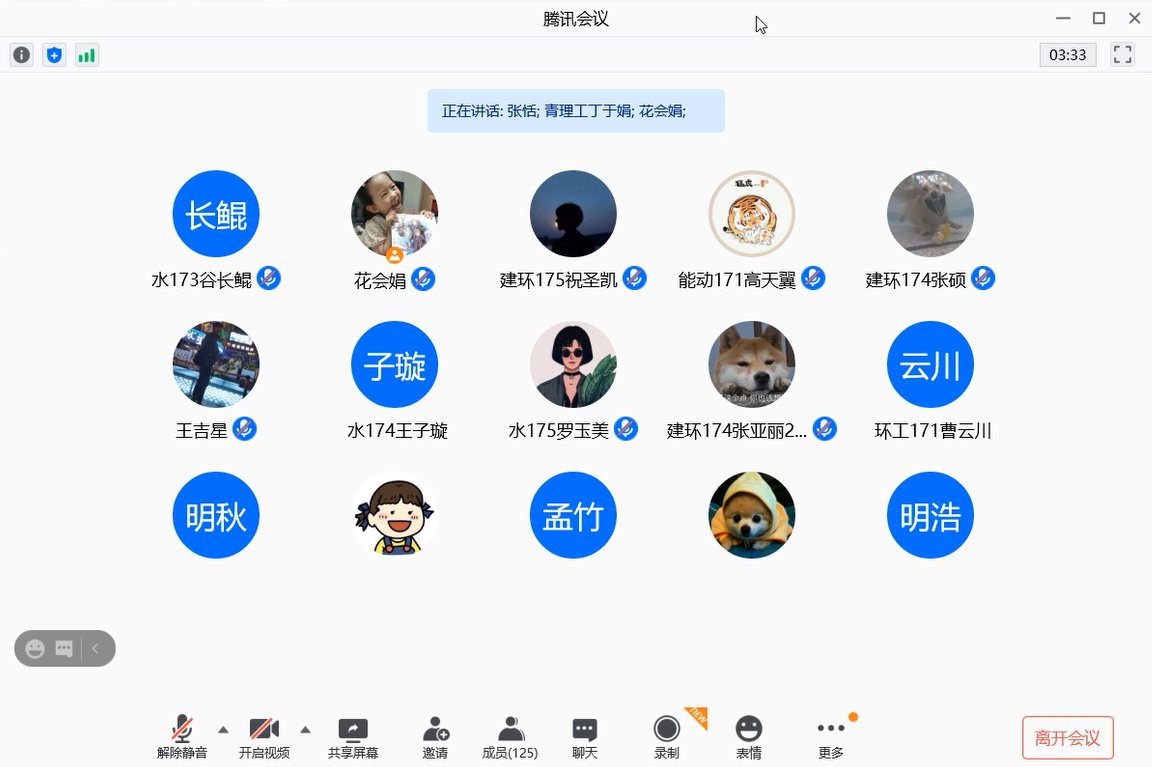Screen dimensions: 1152x767
Task: Enter fullscreen mode with corner icon
Action: [1122, 55]
